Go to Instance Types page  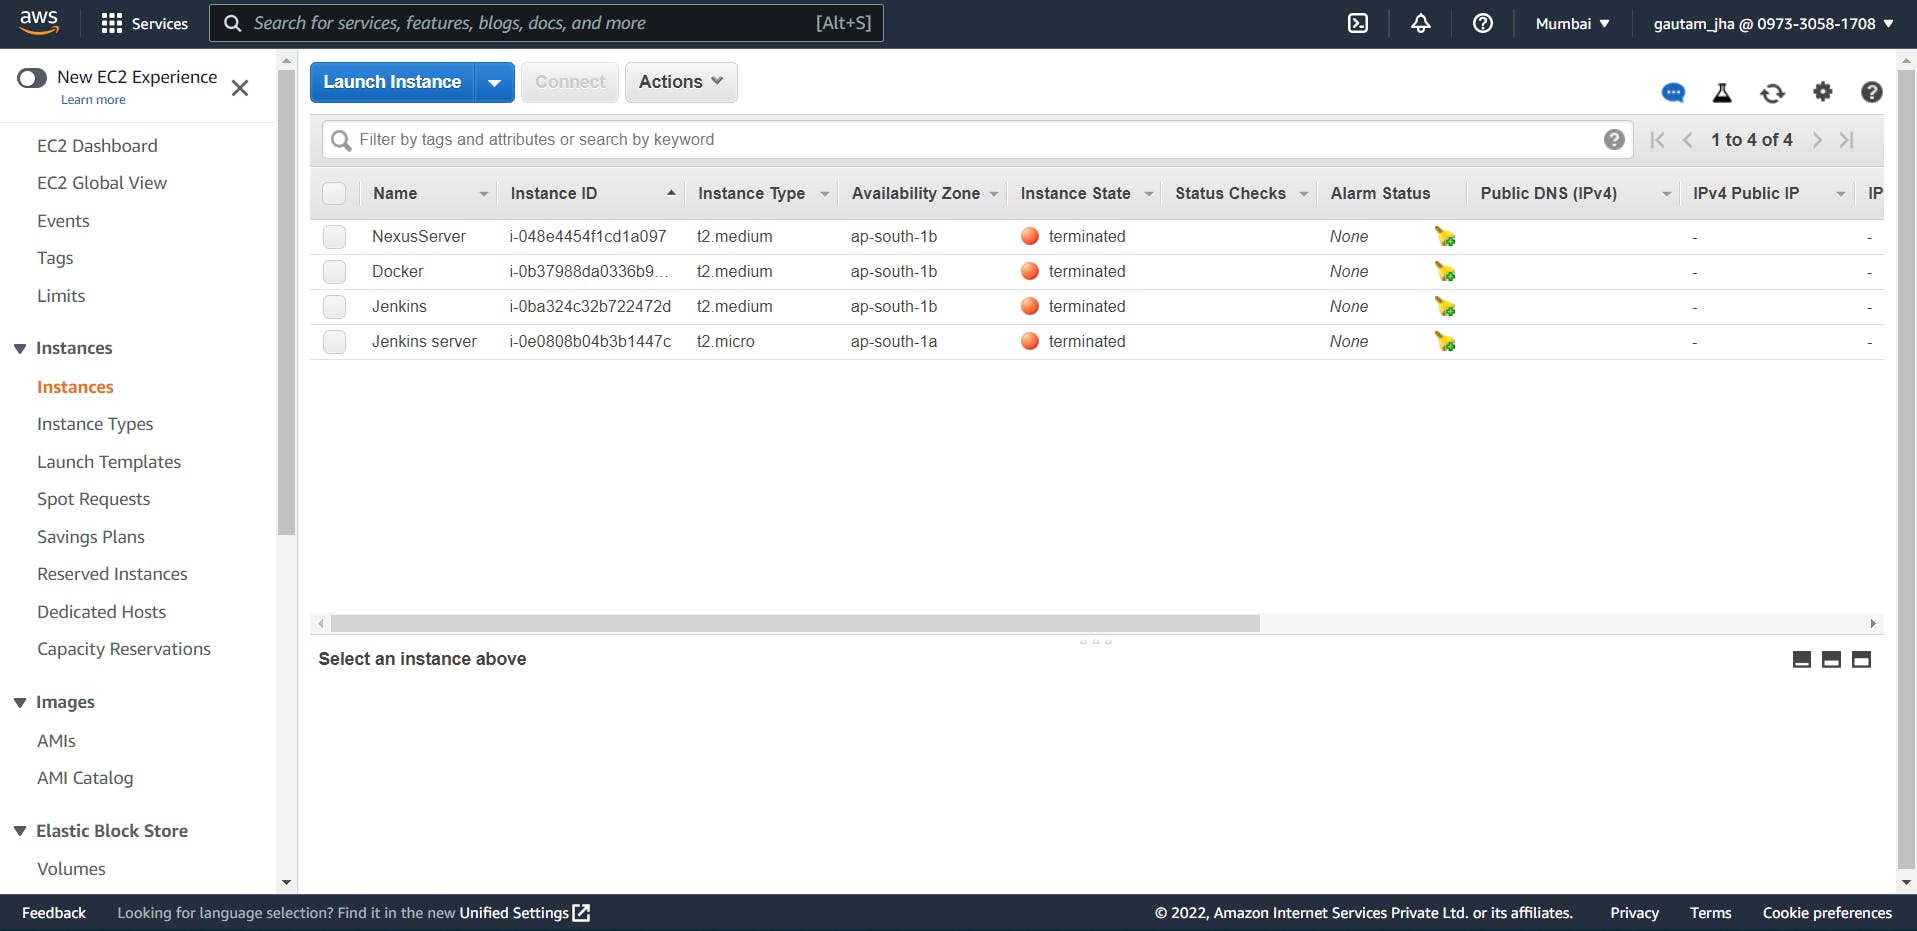point(95,424)
